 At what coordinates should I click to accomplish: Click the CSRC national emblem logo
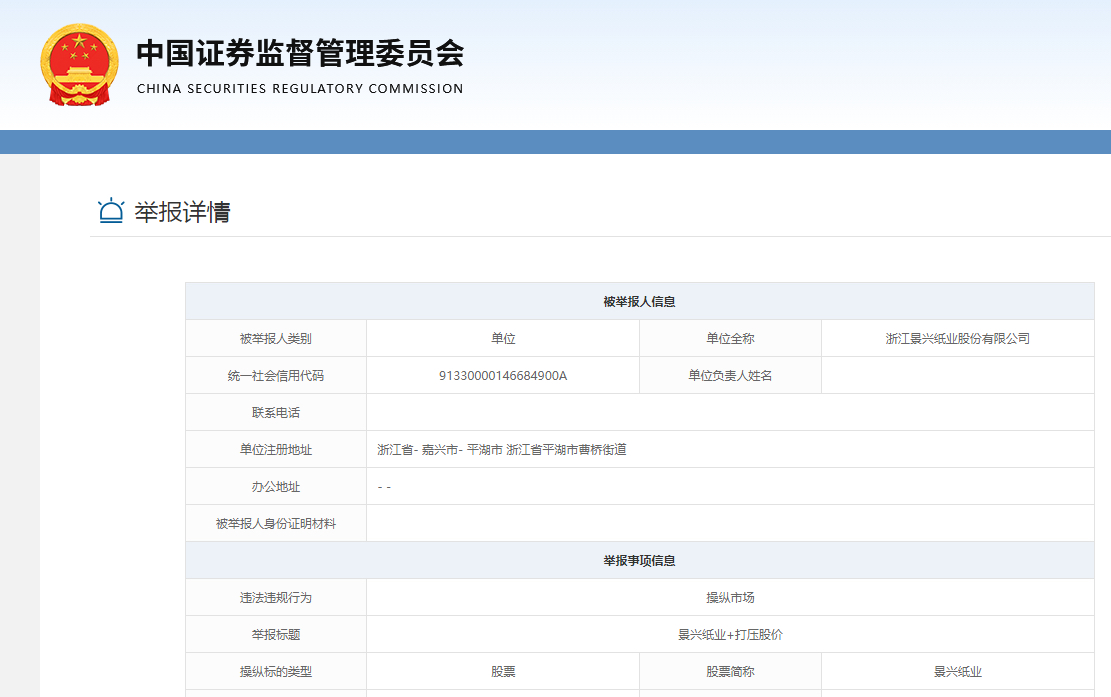click(79, 64)
